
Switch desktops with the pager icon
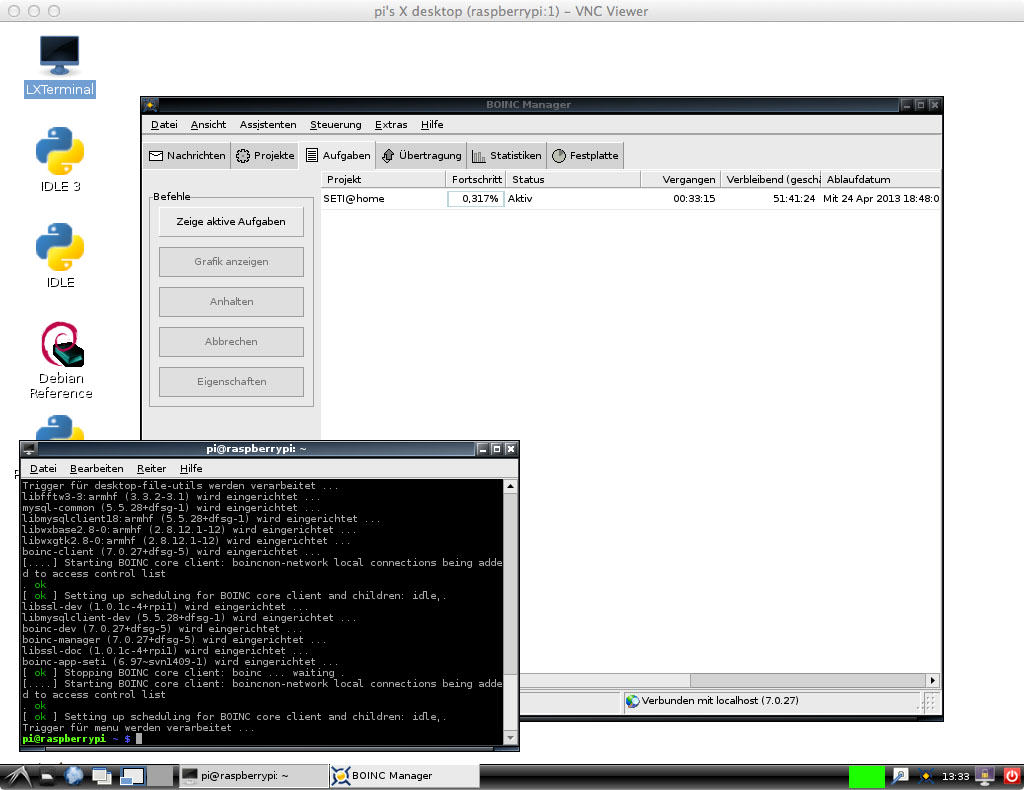pos(146,776)
